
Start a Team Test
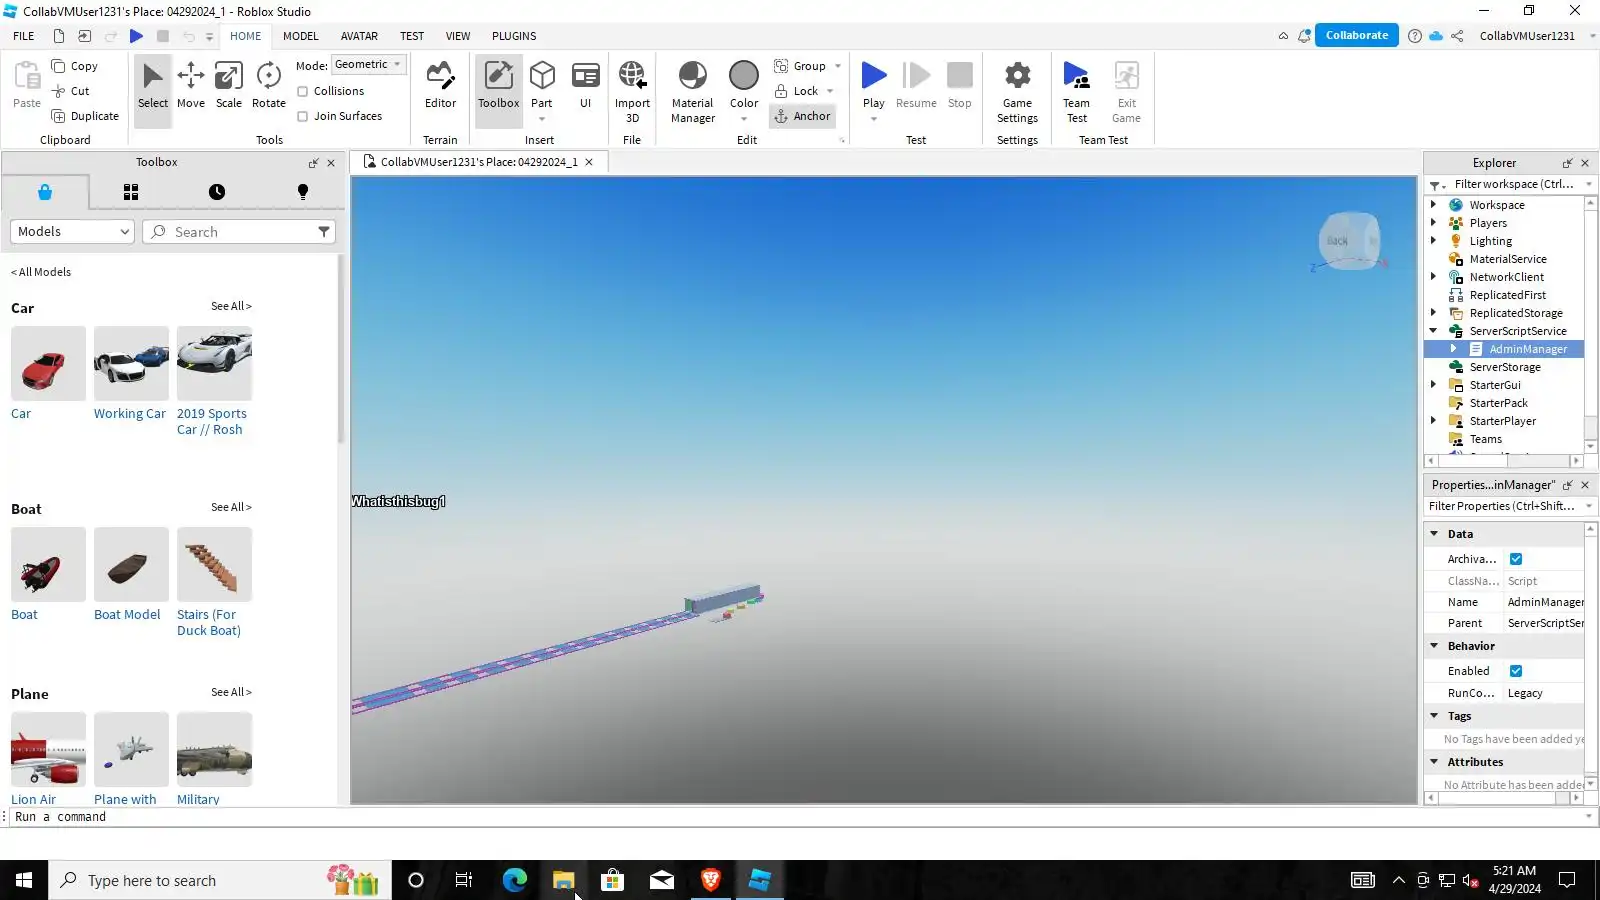1076,92
